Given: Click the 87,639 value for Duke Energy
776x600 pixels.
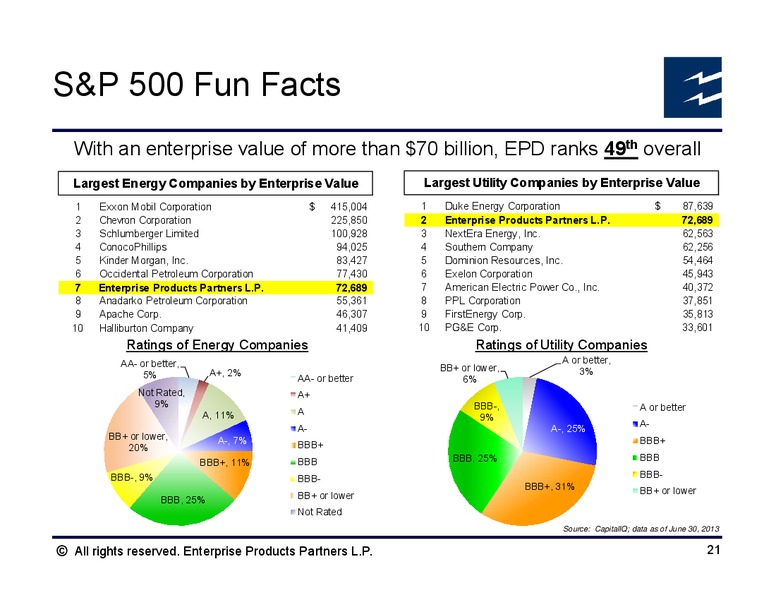Looking at the screenshot, I should click(x=697, y=206).
